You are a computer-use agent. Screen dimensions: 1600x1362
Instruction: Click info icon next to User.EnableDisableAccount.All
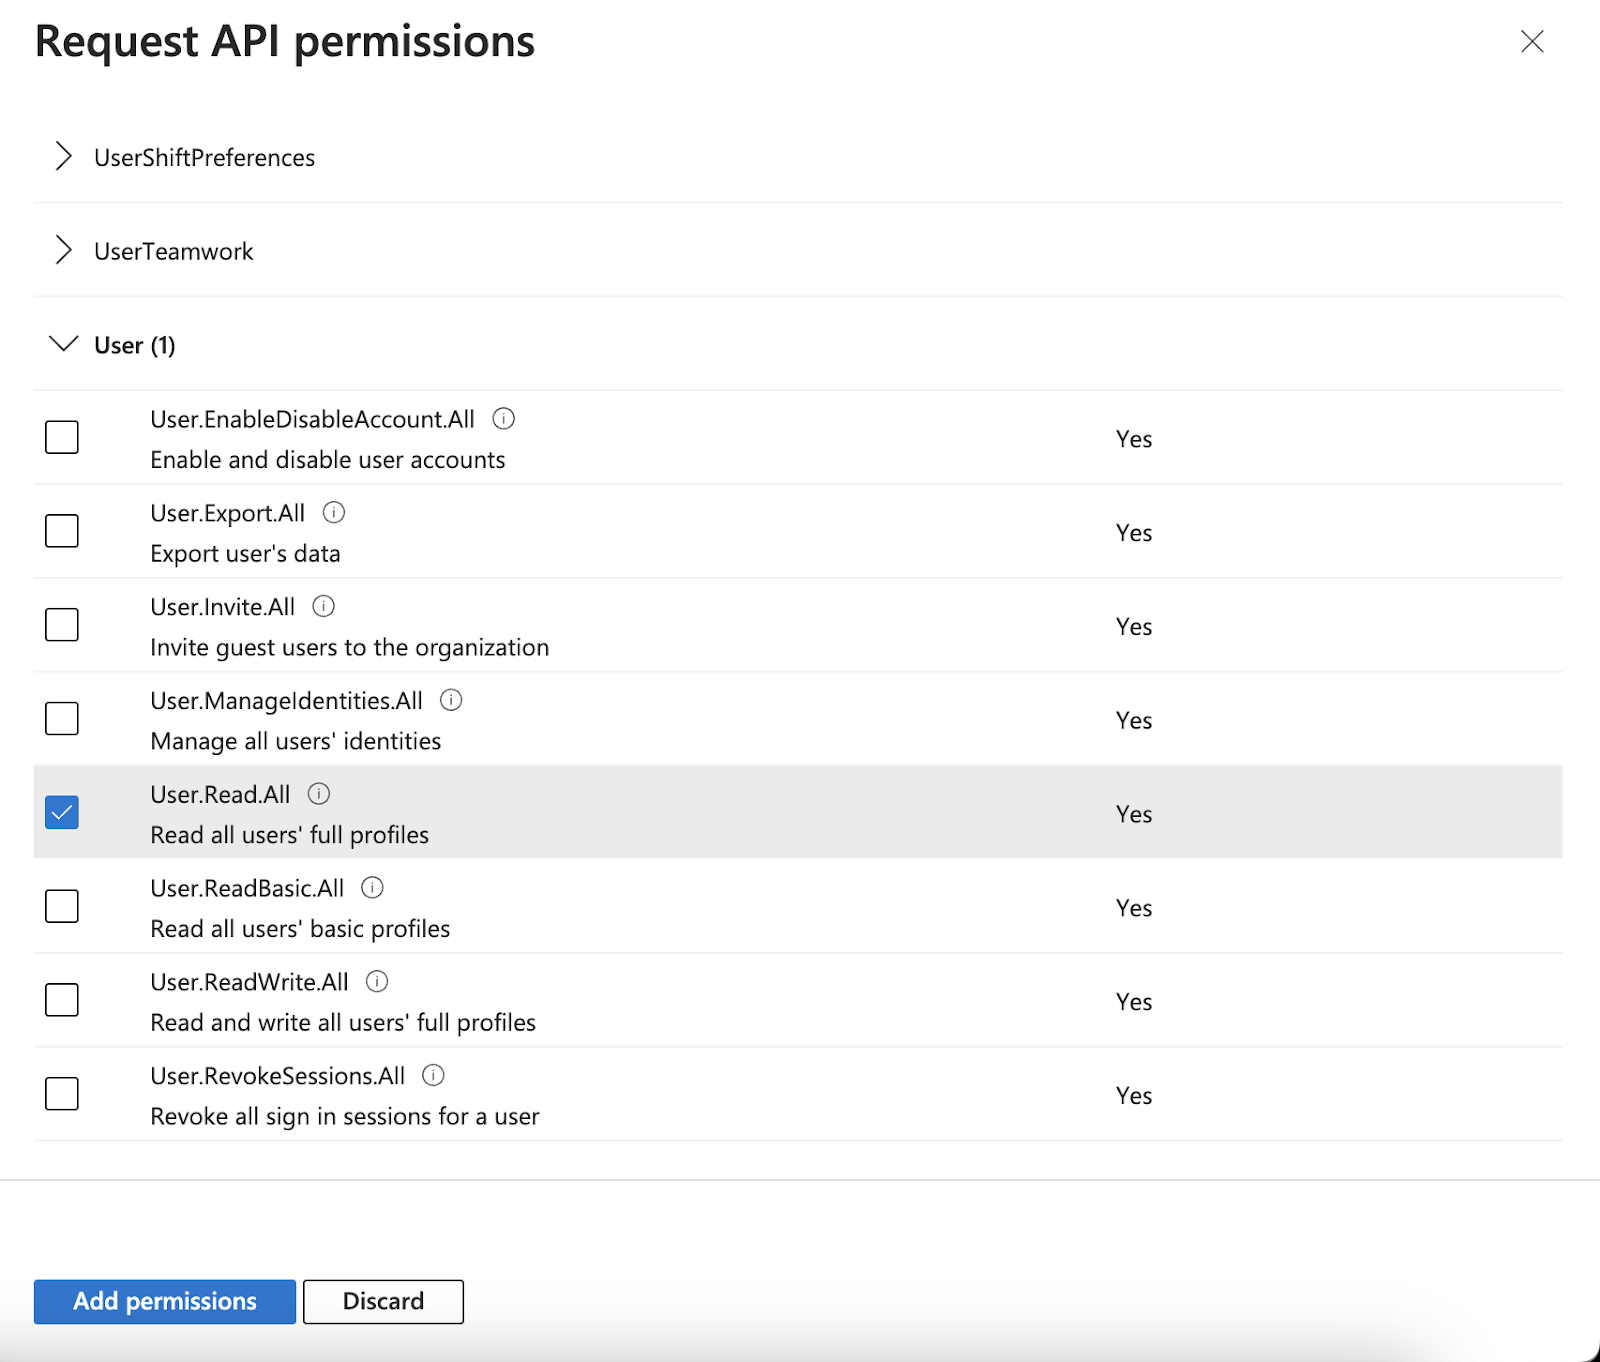[x=504, y=419]
